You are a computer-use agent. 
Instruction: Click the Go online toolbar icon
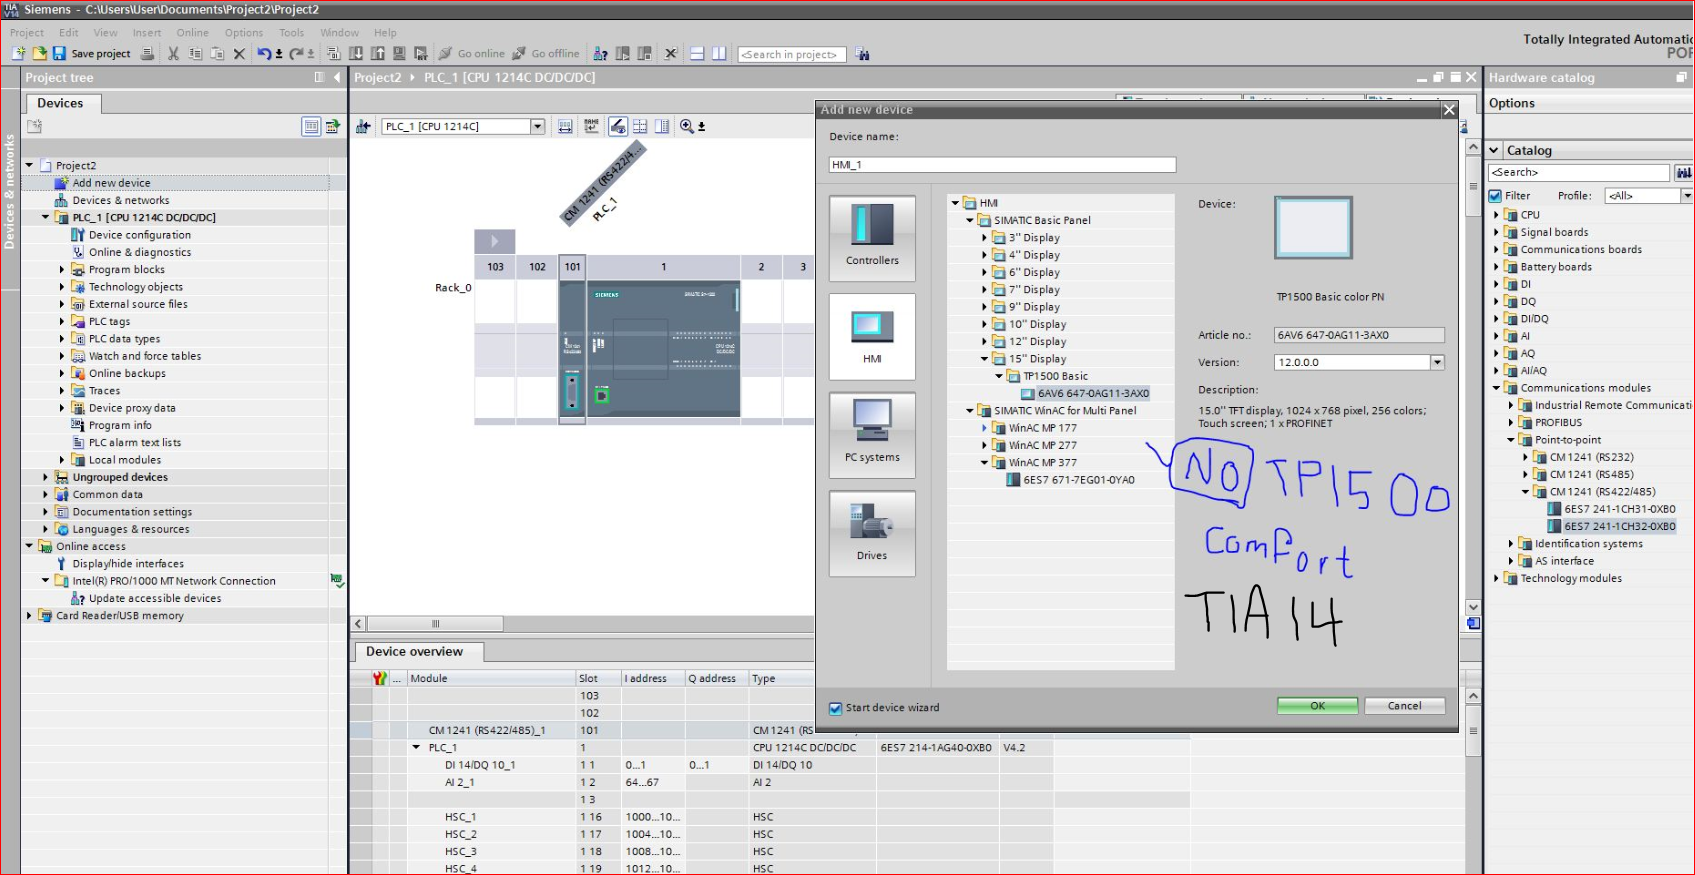[x=446, y=54]
